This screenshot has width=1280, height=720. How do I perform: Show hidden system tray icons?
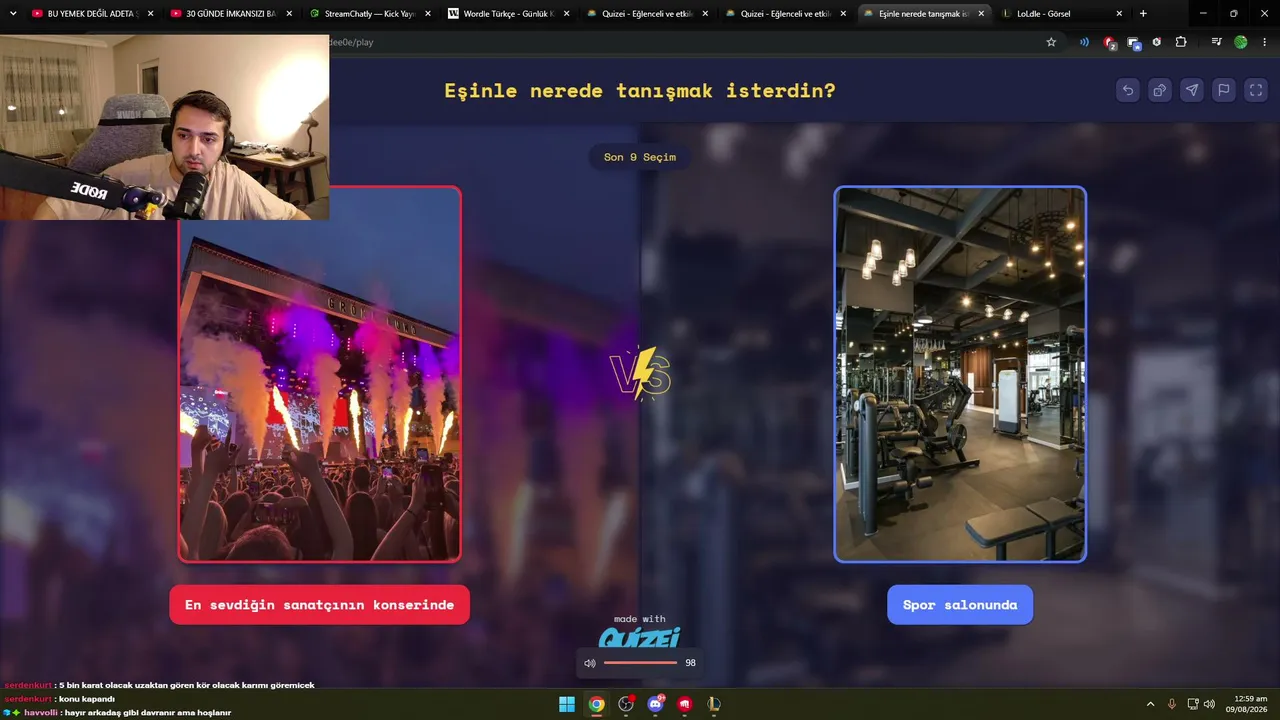(1150, 704)
